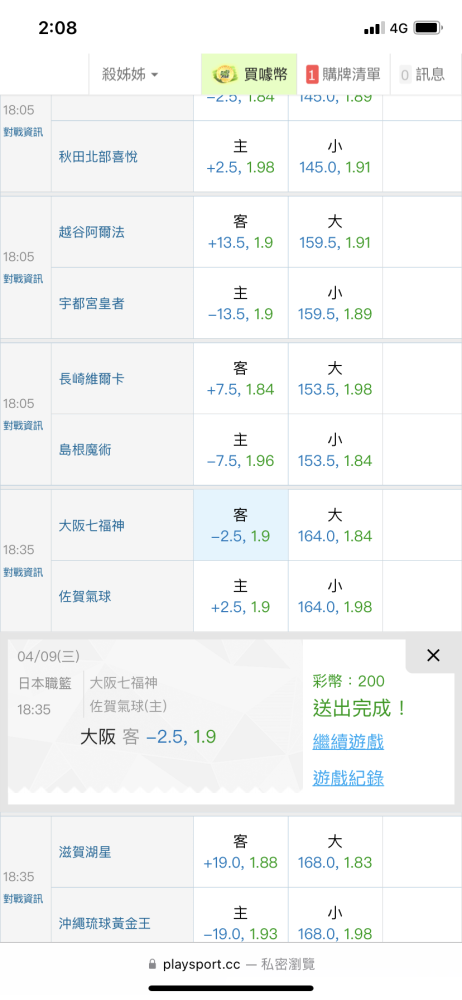This screenshot has width=462, height=1000.
Task: Select 佐賀氣球 主 +2.5, 1.9 pick
Action: (x=241, y=596)
